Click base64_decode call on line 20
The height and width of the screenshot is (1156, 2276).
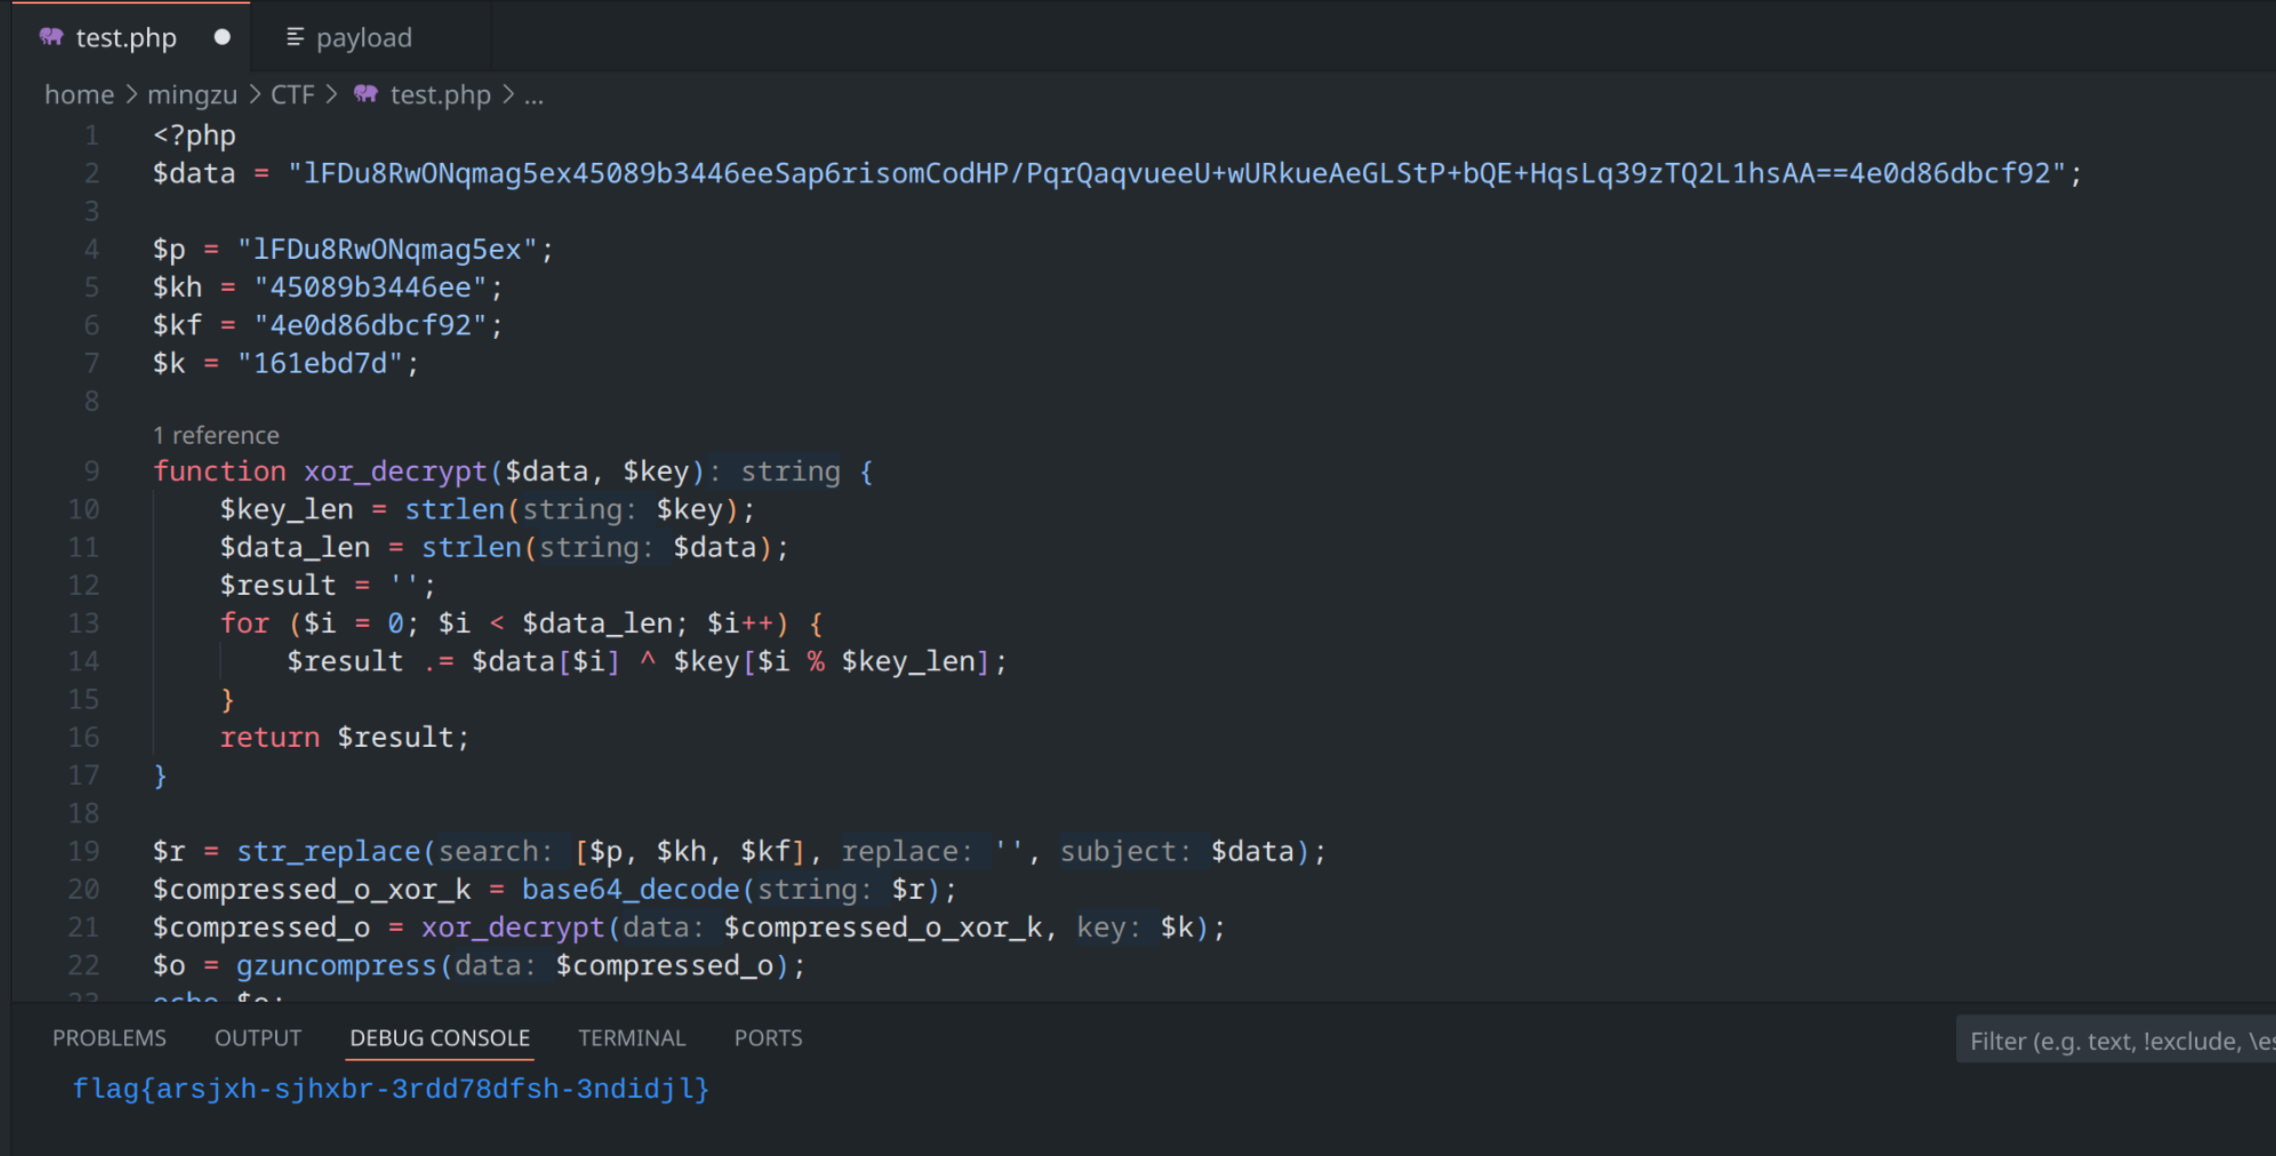630,889
